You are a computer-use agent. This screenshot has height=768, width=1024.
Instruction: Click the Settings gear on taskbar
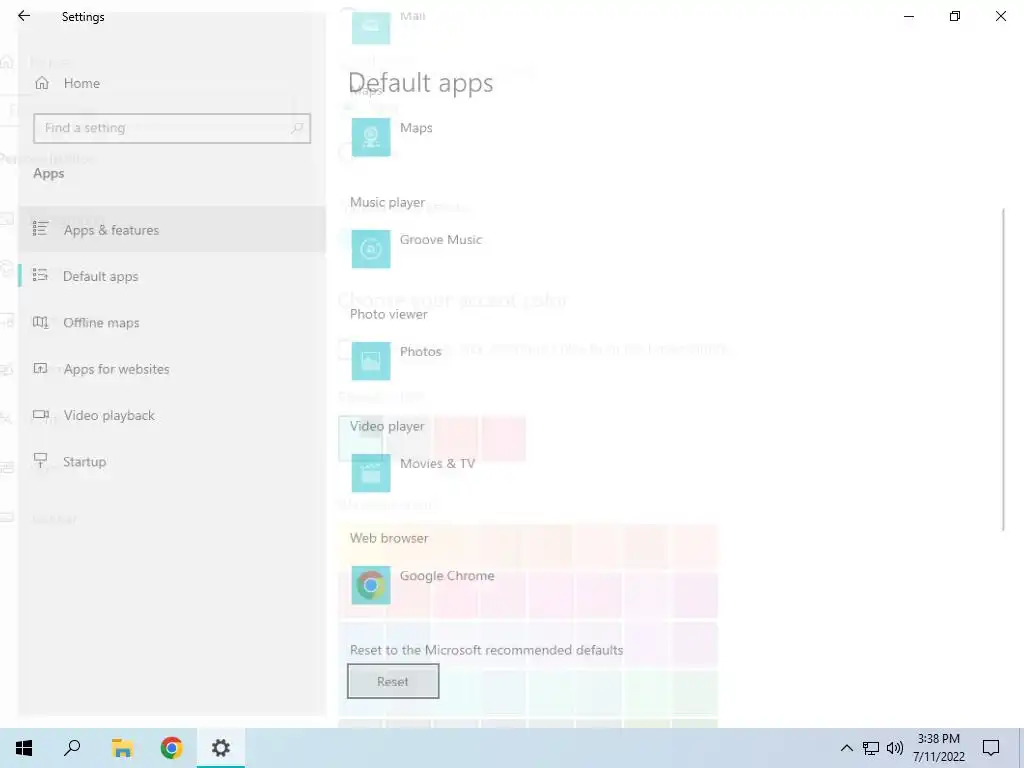pos(221,748)
